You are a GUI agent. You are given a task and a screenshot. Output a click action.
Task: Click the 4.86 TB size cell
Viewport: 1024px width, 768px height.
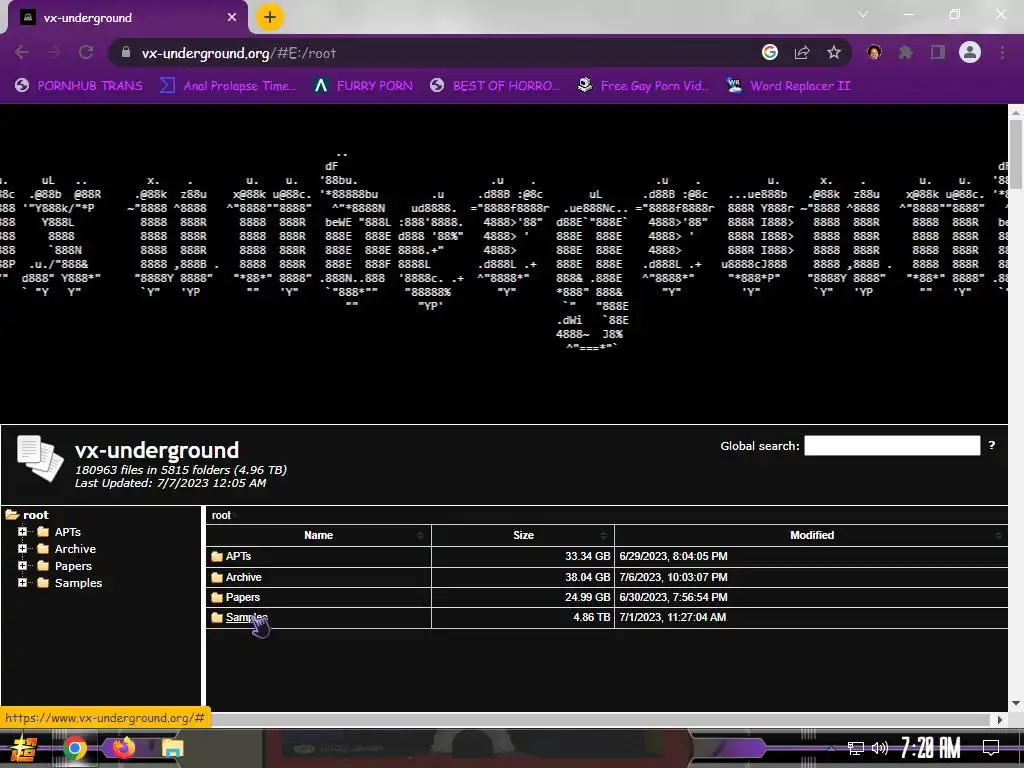(522, 618)
